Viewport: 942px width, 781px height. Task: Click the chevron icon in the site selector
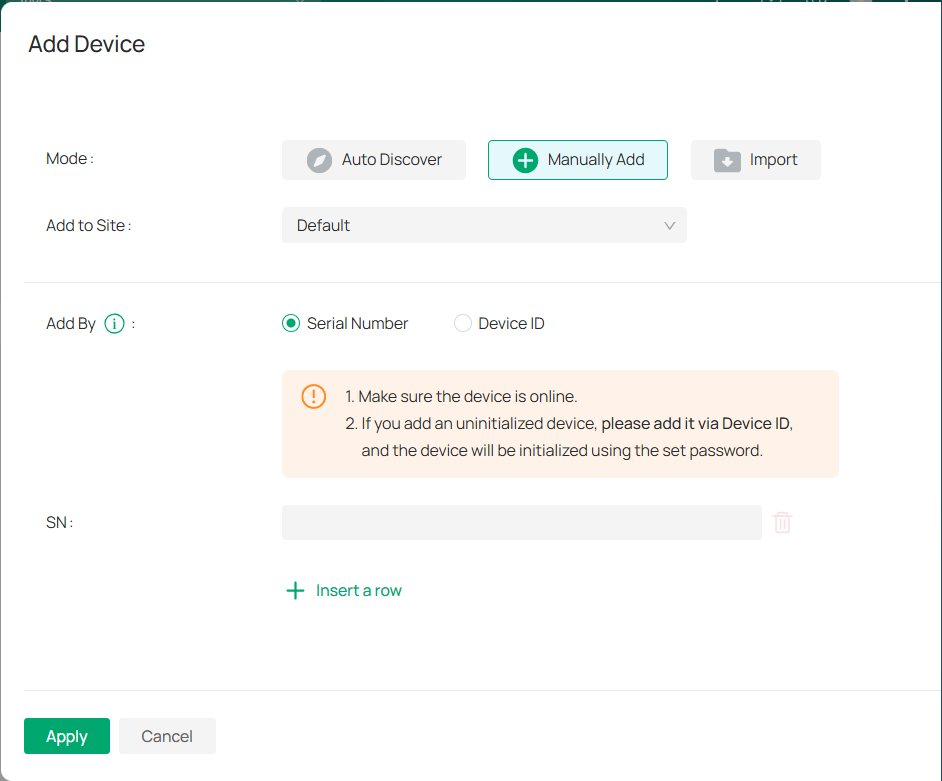pyautogui.click(x=669, y=225)
